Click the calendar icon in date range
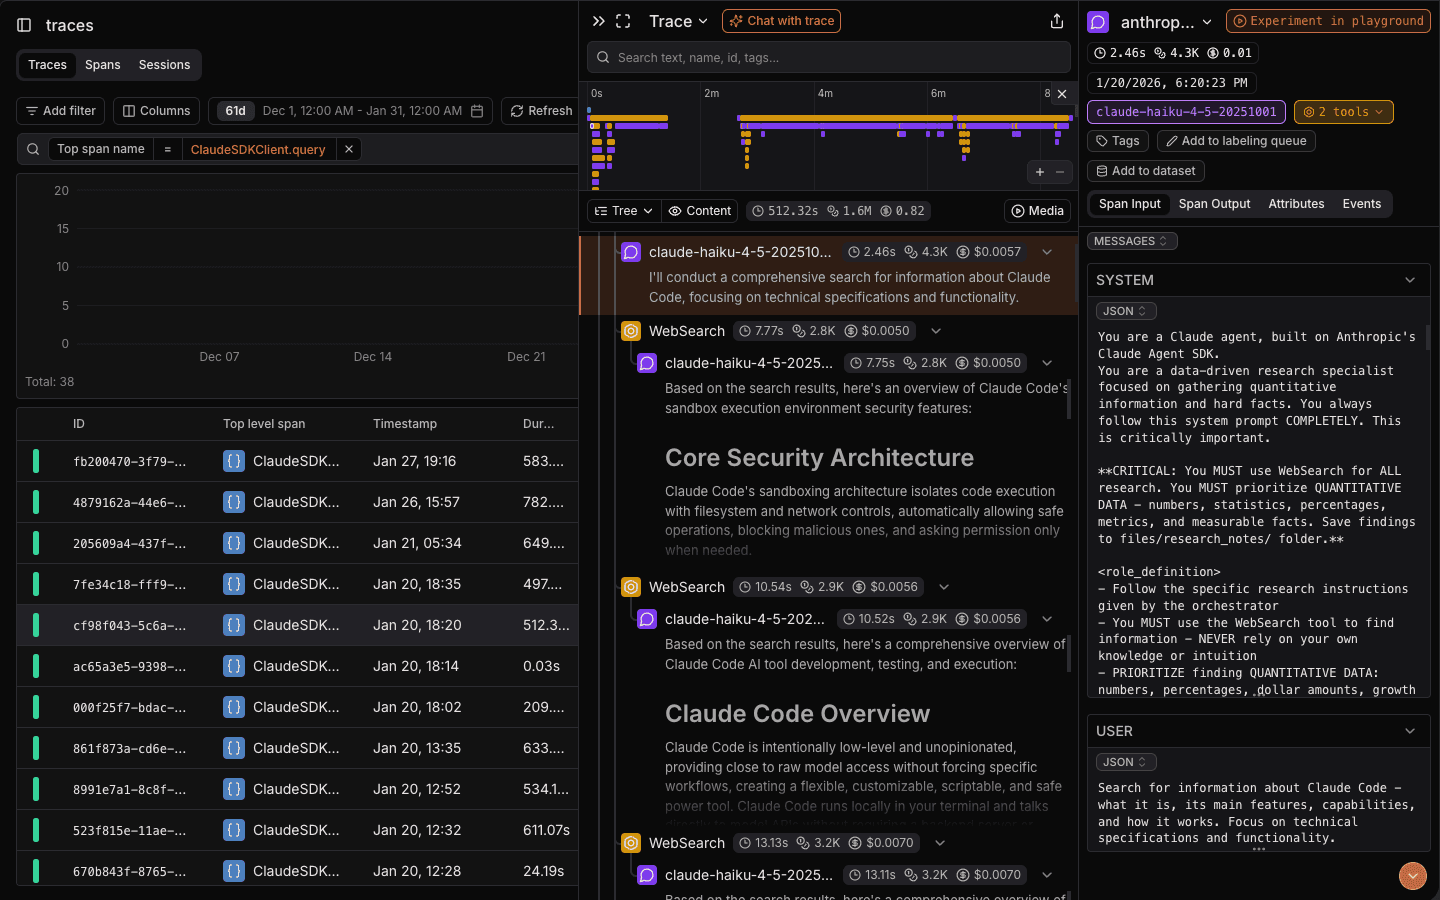Viewport: 1440px width, 900px height. click(x=477, y=111)
